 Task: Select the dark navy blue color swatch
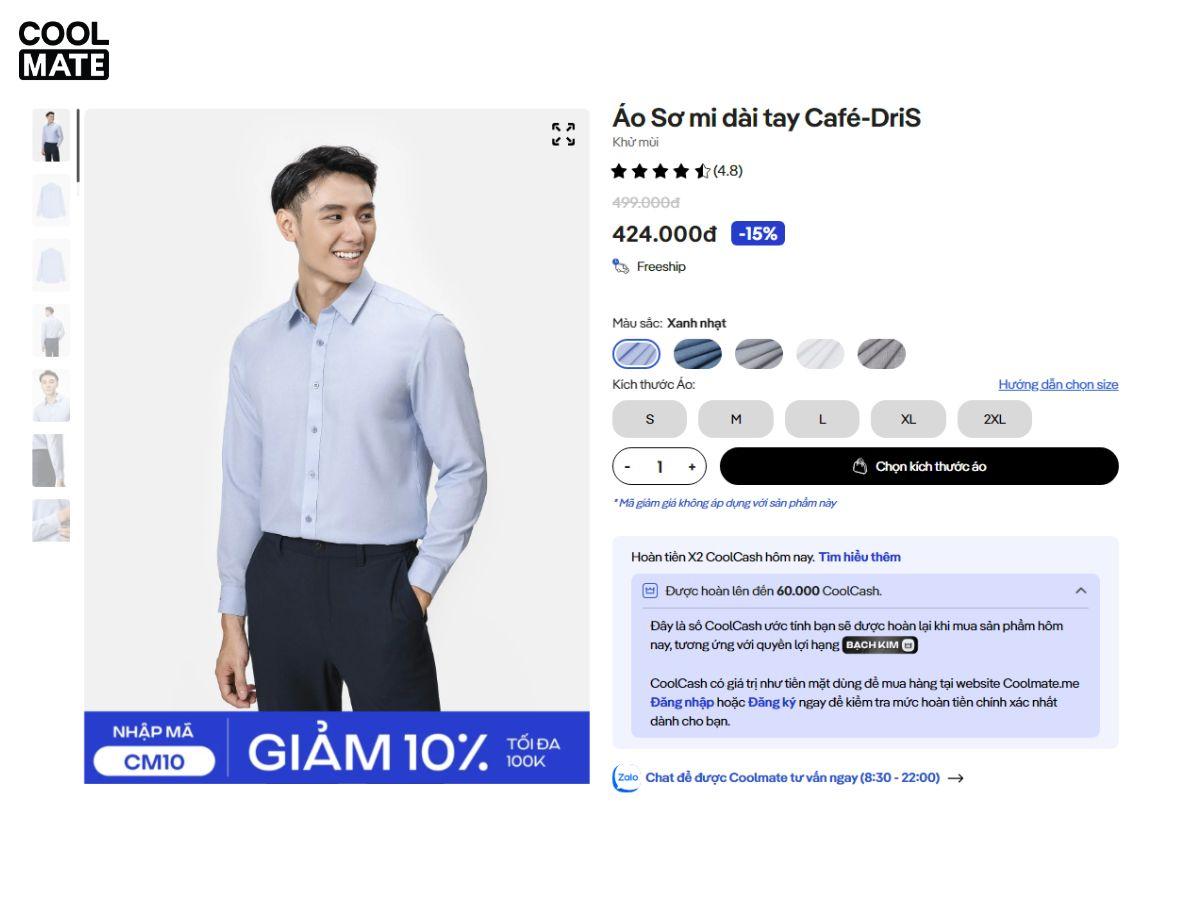(698, 354)
